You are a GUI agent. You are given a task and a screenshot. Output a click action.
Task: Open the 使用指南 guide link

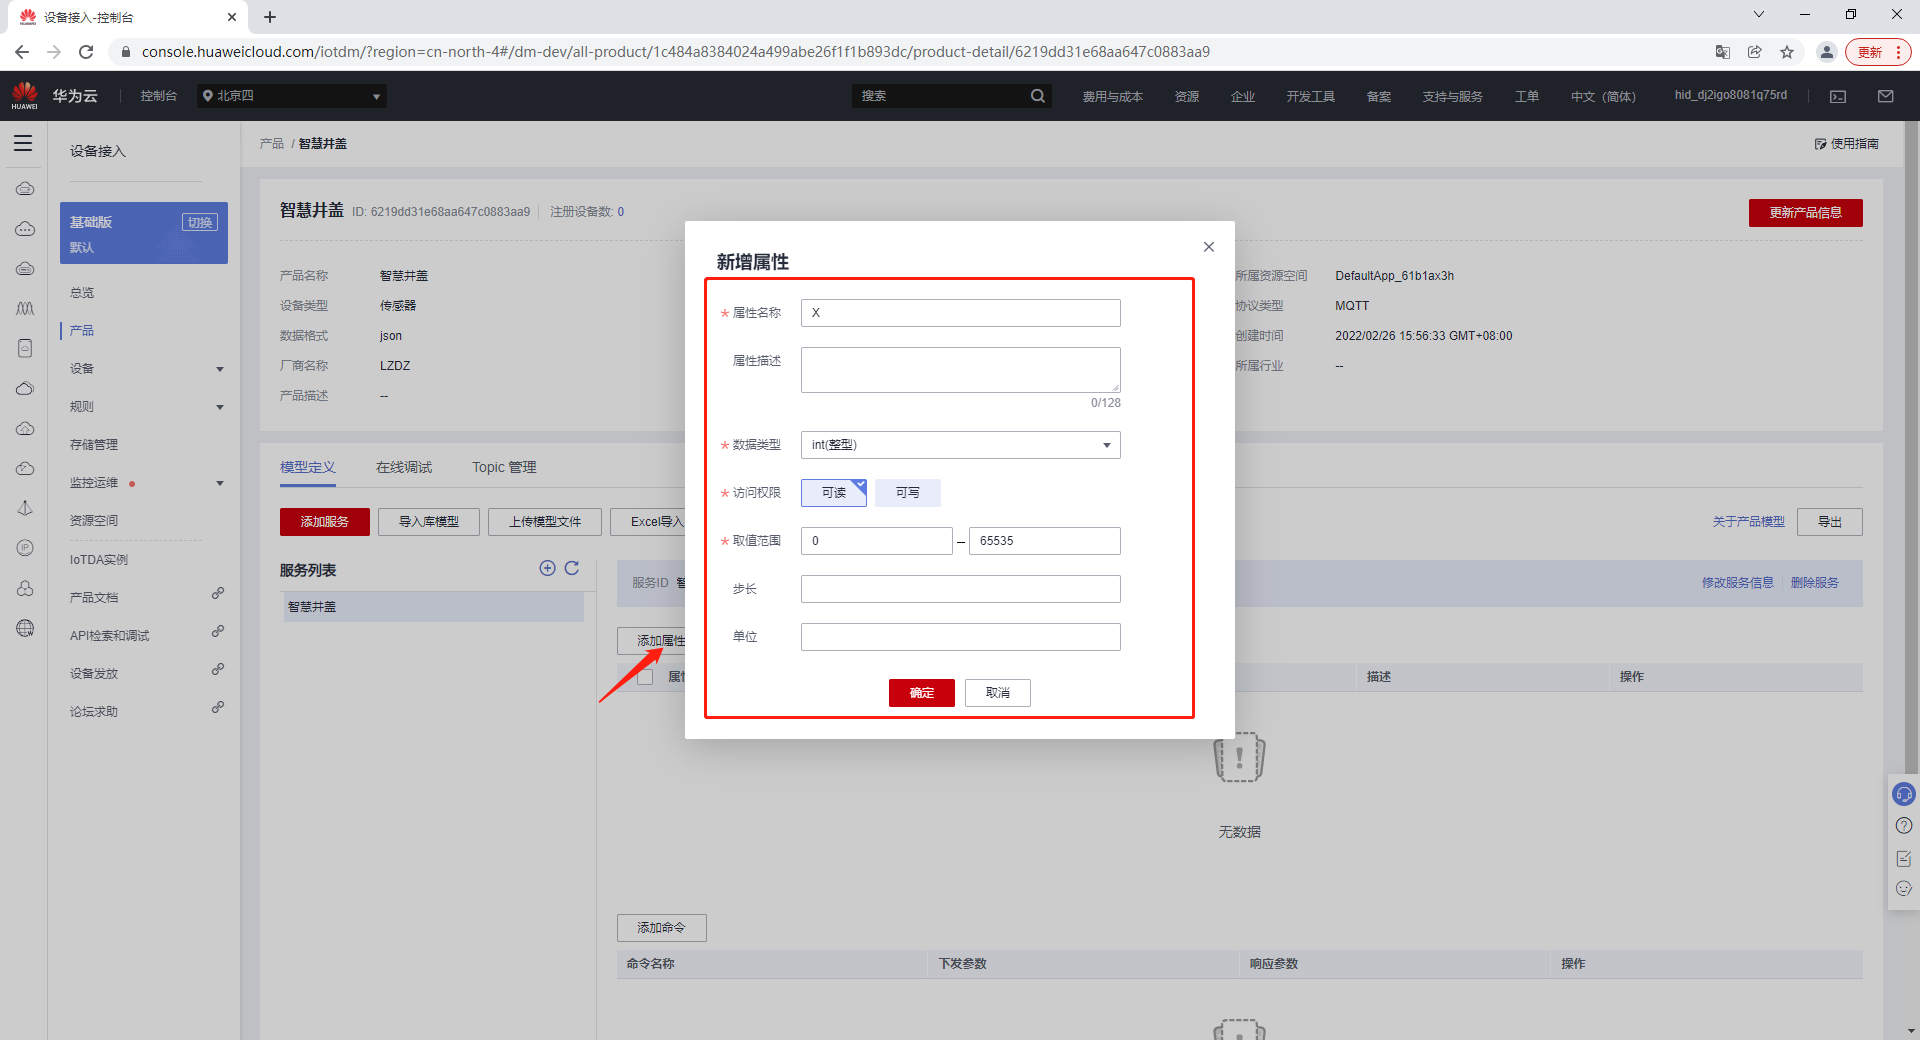click(x=1847, y=144)
